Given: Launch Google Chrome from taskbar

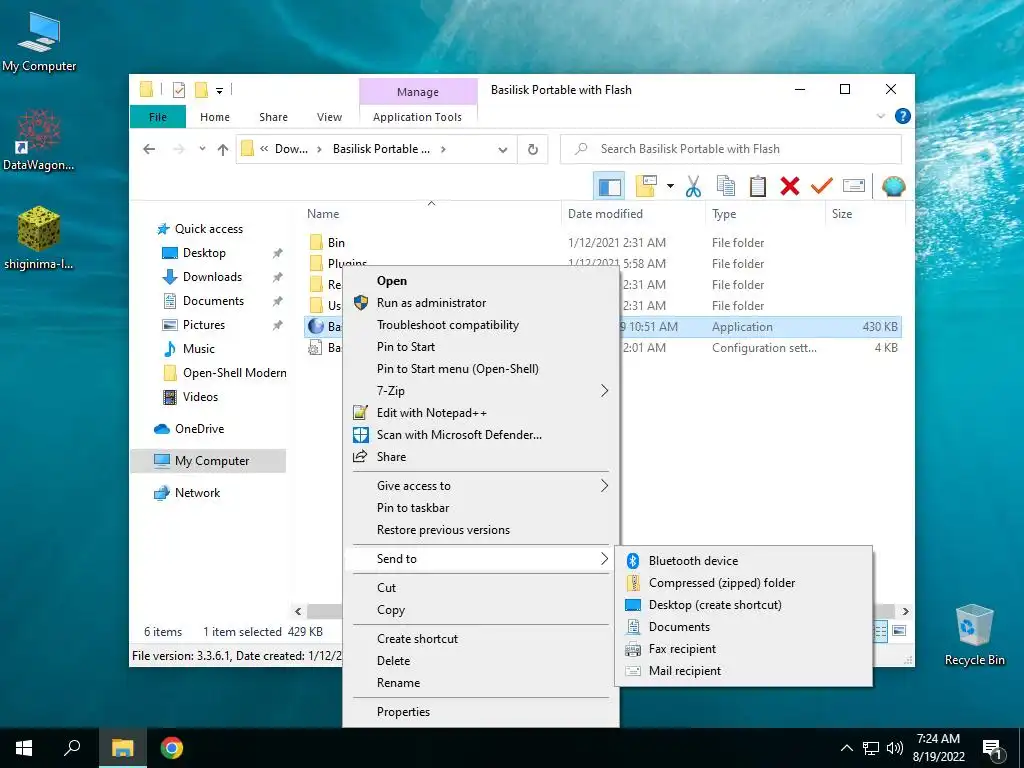Looking at the screenshot, I should (x=172, y=748).
